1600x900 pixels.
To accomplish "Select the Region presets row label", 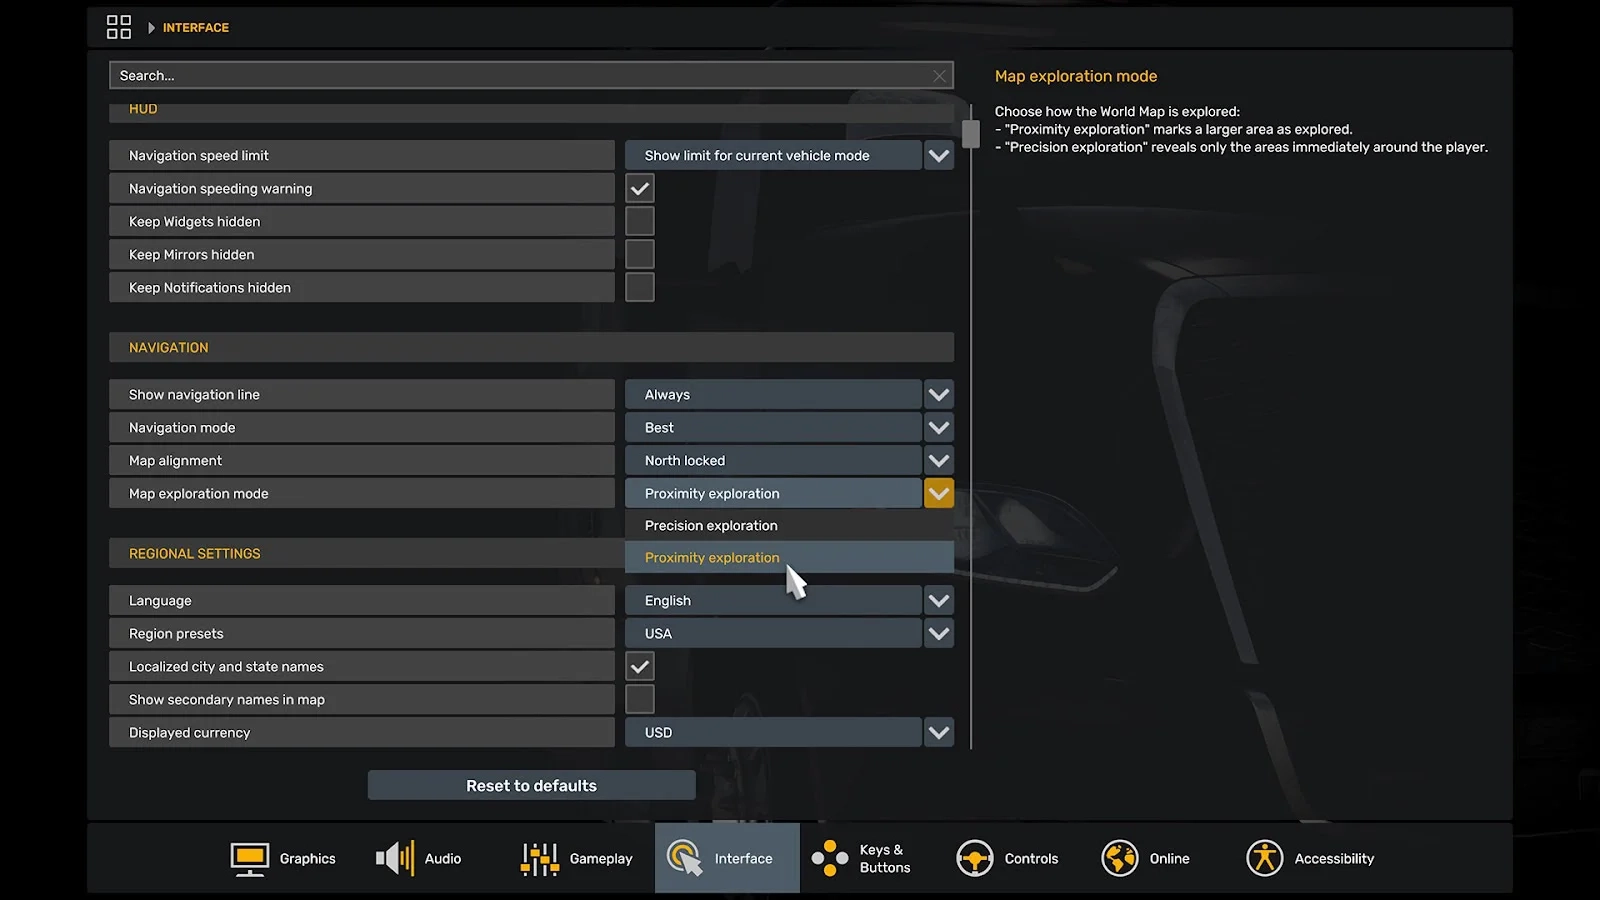I will click(x=362, y=633).
